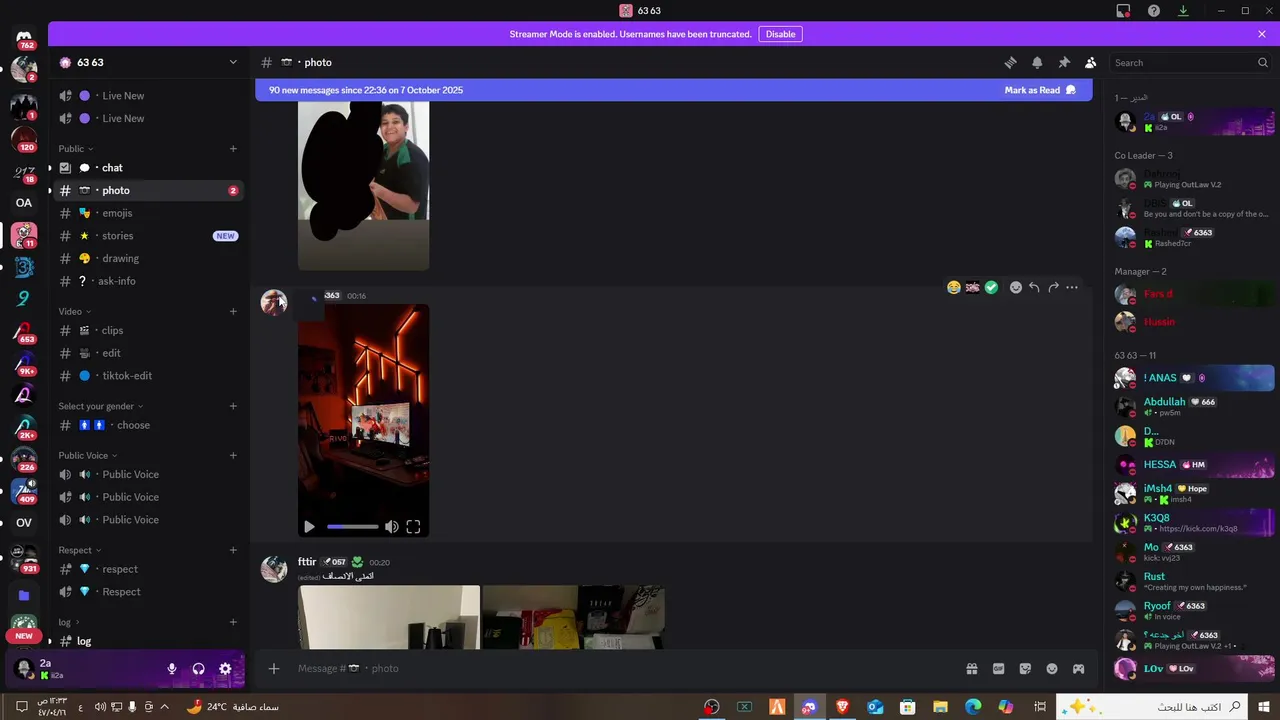The height and width of the screenshot is (720, 1280).
Task: Mute microphone in user panel
Action: coord(172,669)
